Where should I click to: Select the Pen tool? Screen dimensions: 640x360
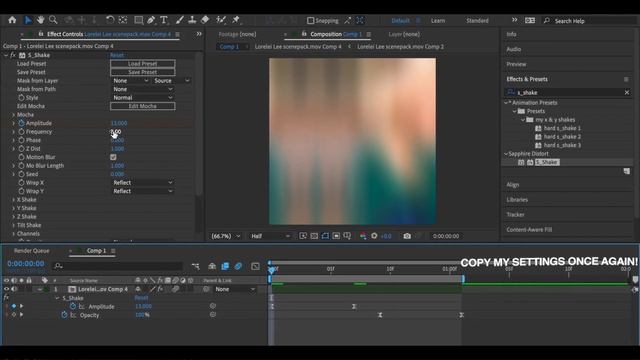151,20
